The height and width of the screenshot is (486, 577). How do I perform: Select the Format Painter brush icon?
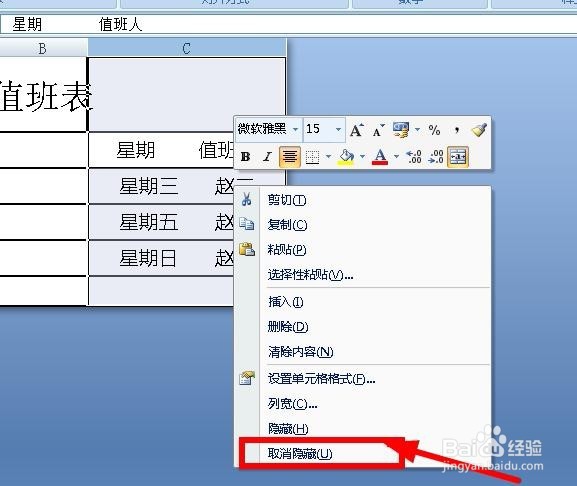point(479,130)
